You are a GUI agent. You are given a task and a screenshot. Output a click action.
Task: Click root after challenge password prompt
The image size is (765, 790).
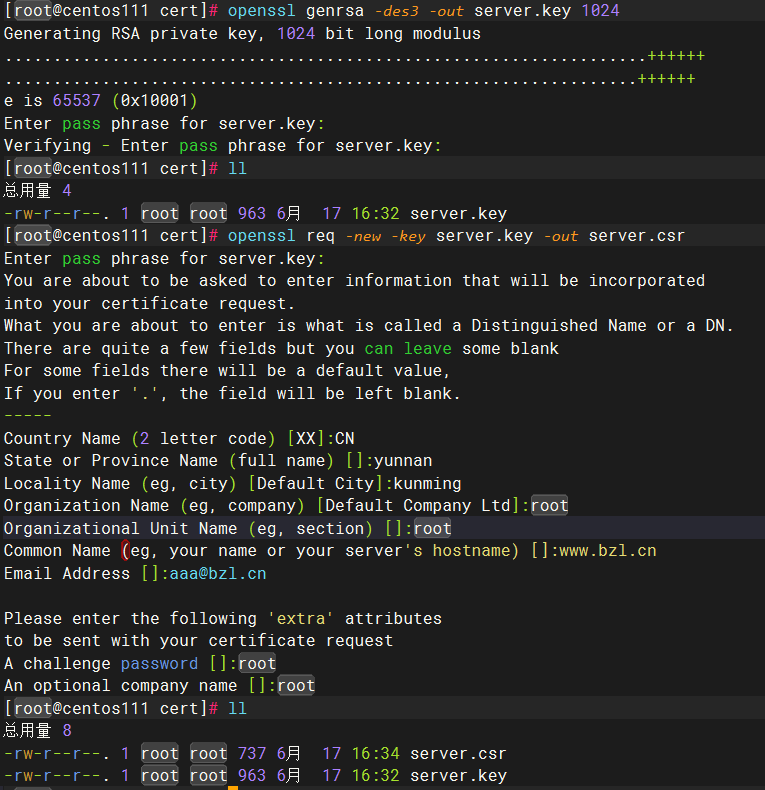coord(256,663)
